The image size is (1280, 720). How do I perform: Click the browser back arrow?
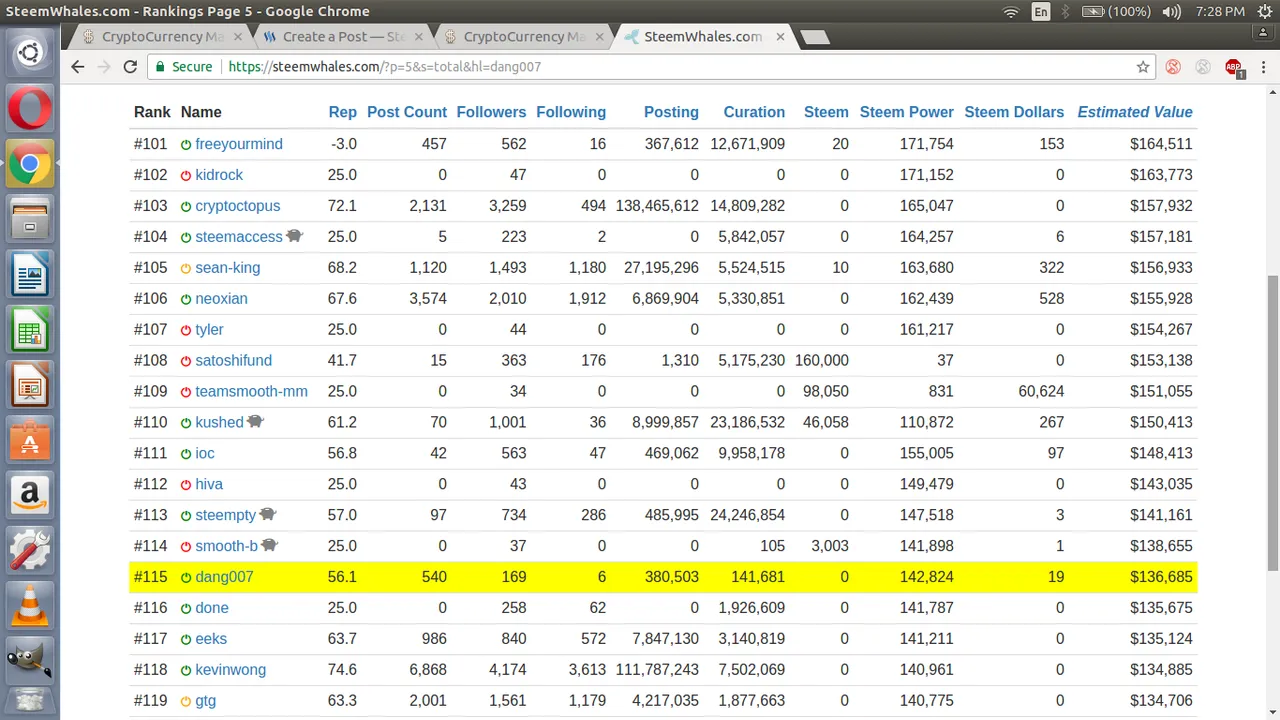(x=78, y=67)
